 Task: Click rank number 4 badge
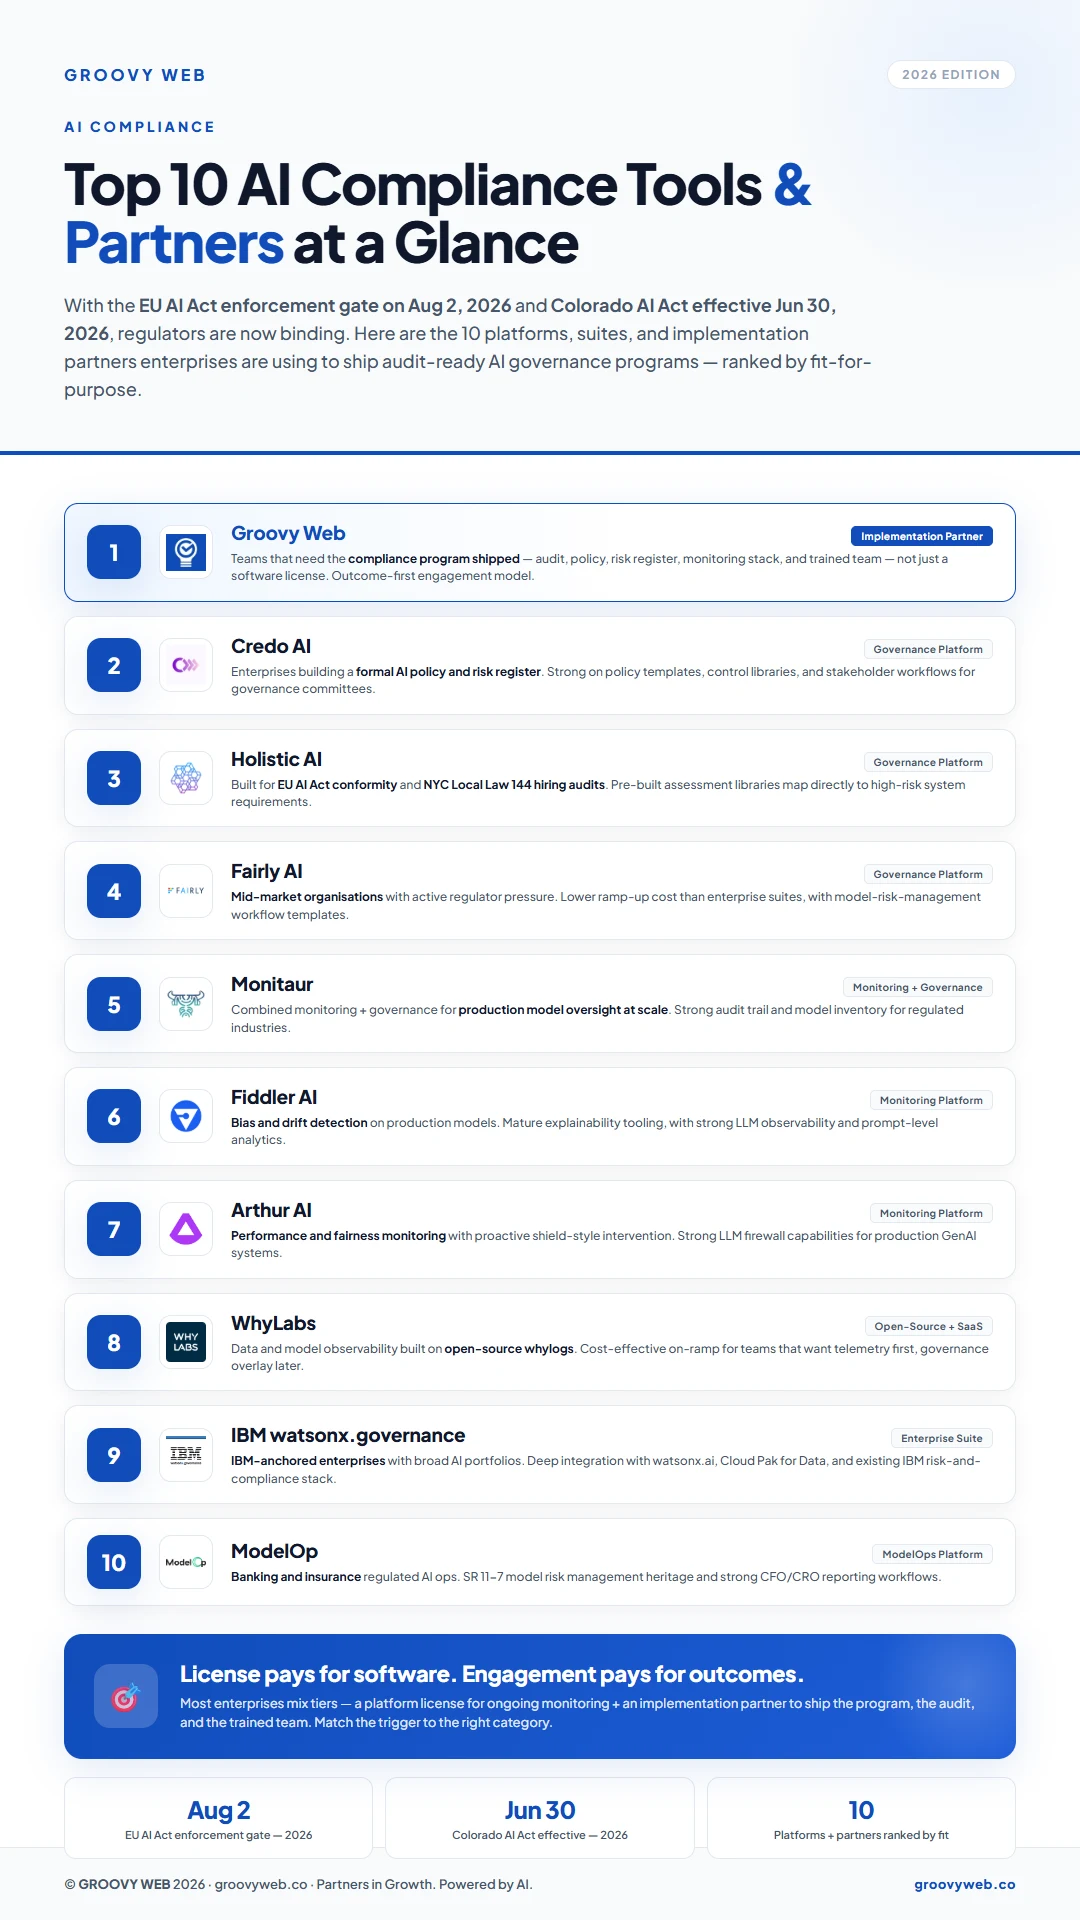coord(114,891)
